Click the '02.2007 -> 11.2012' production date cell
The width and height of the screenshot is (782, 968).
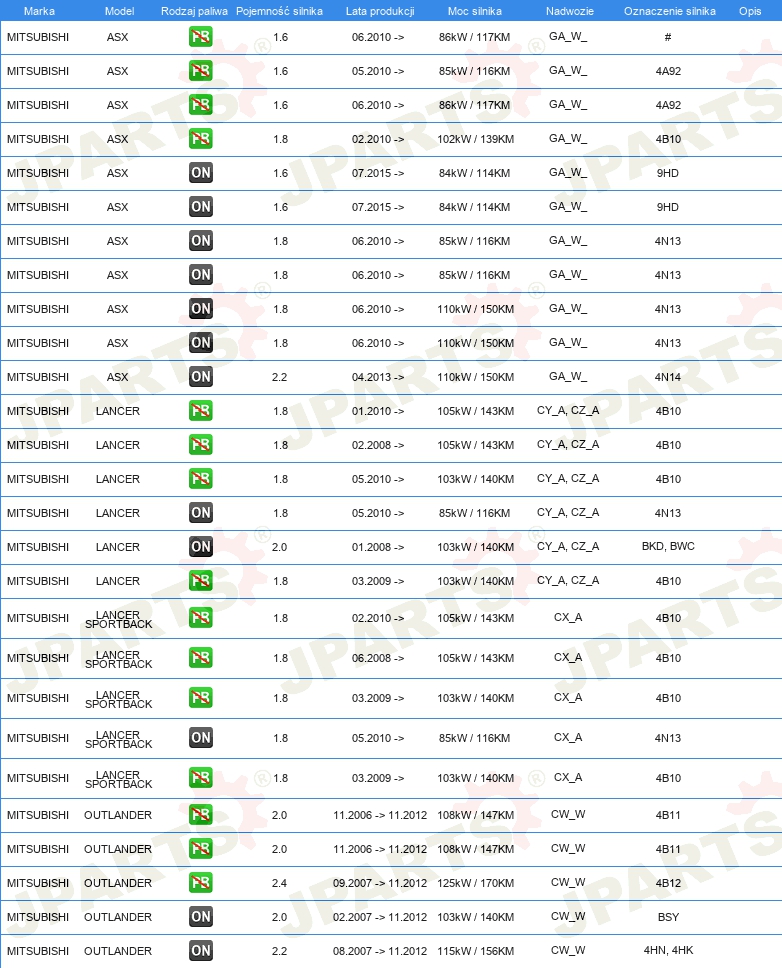380,917
